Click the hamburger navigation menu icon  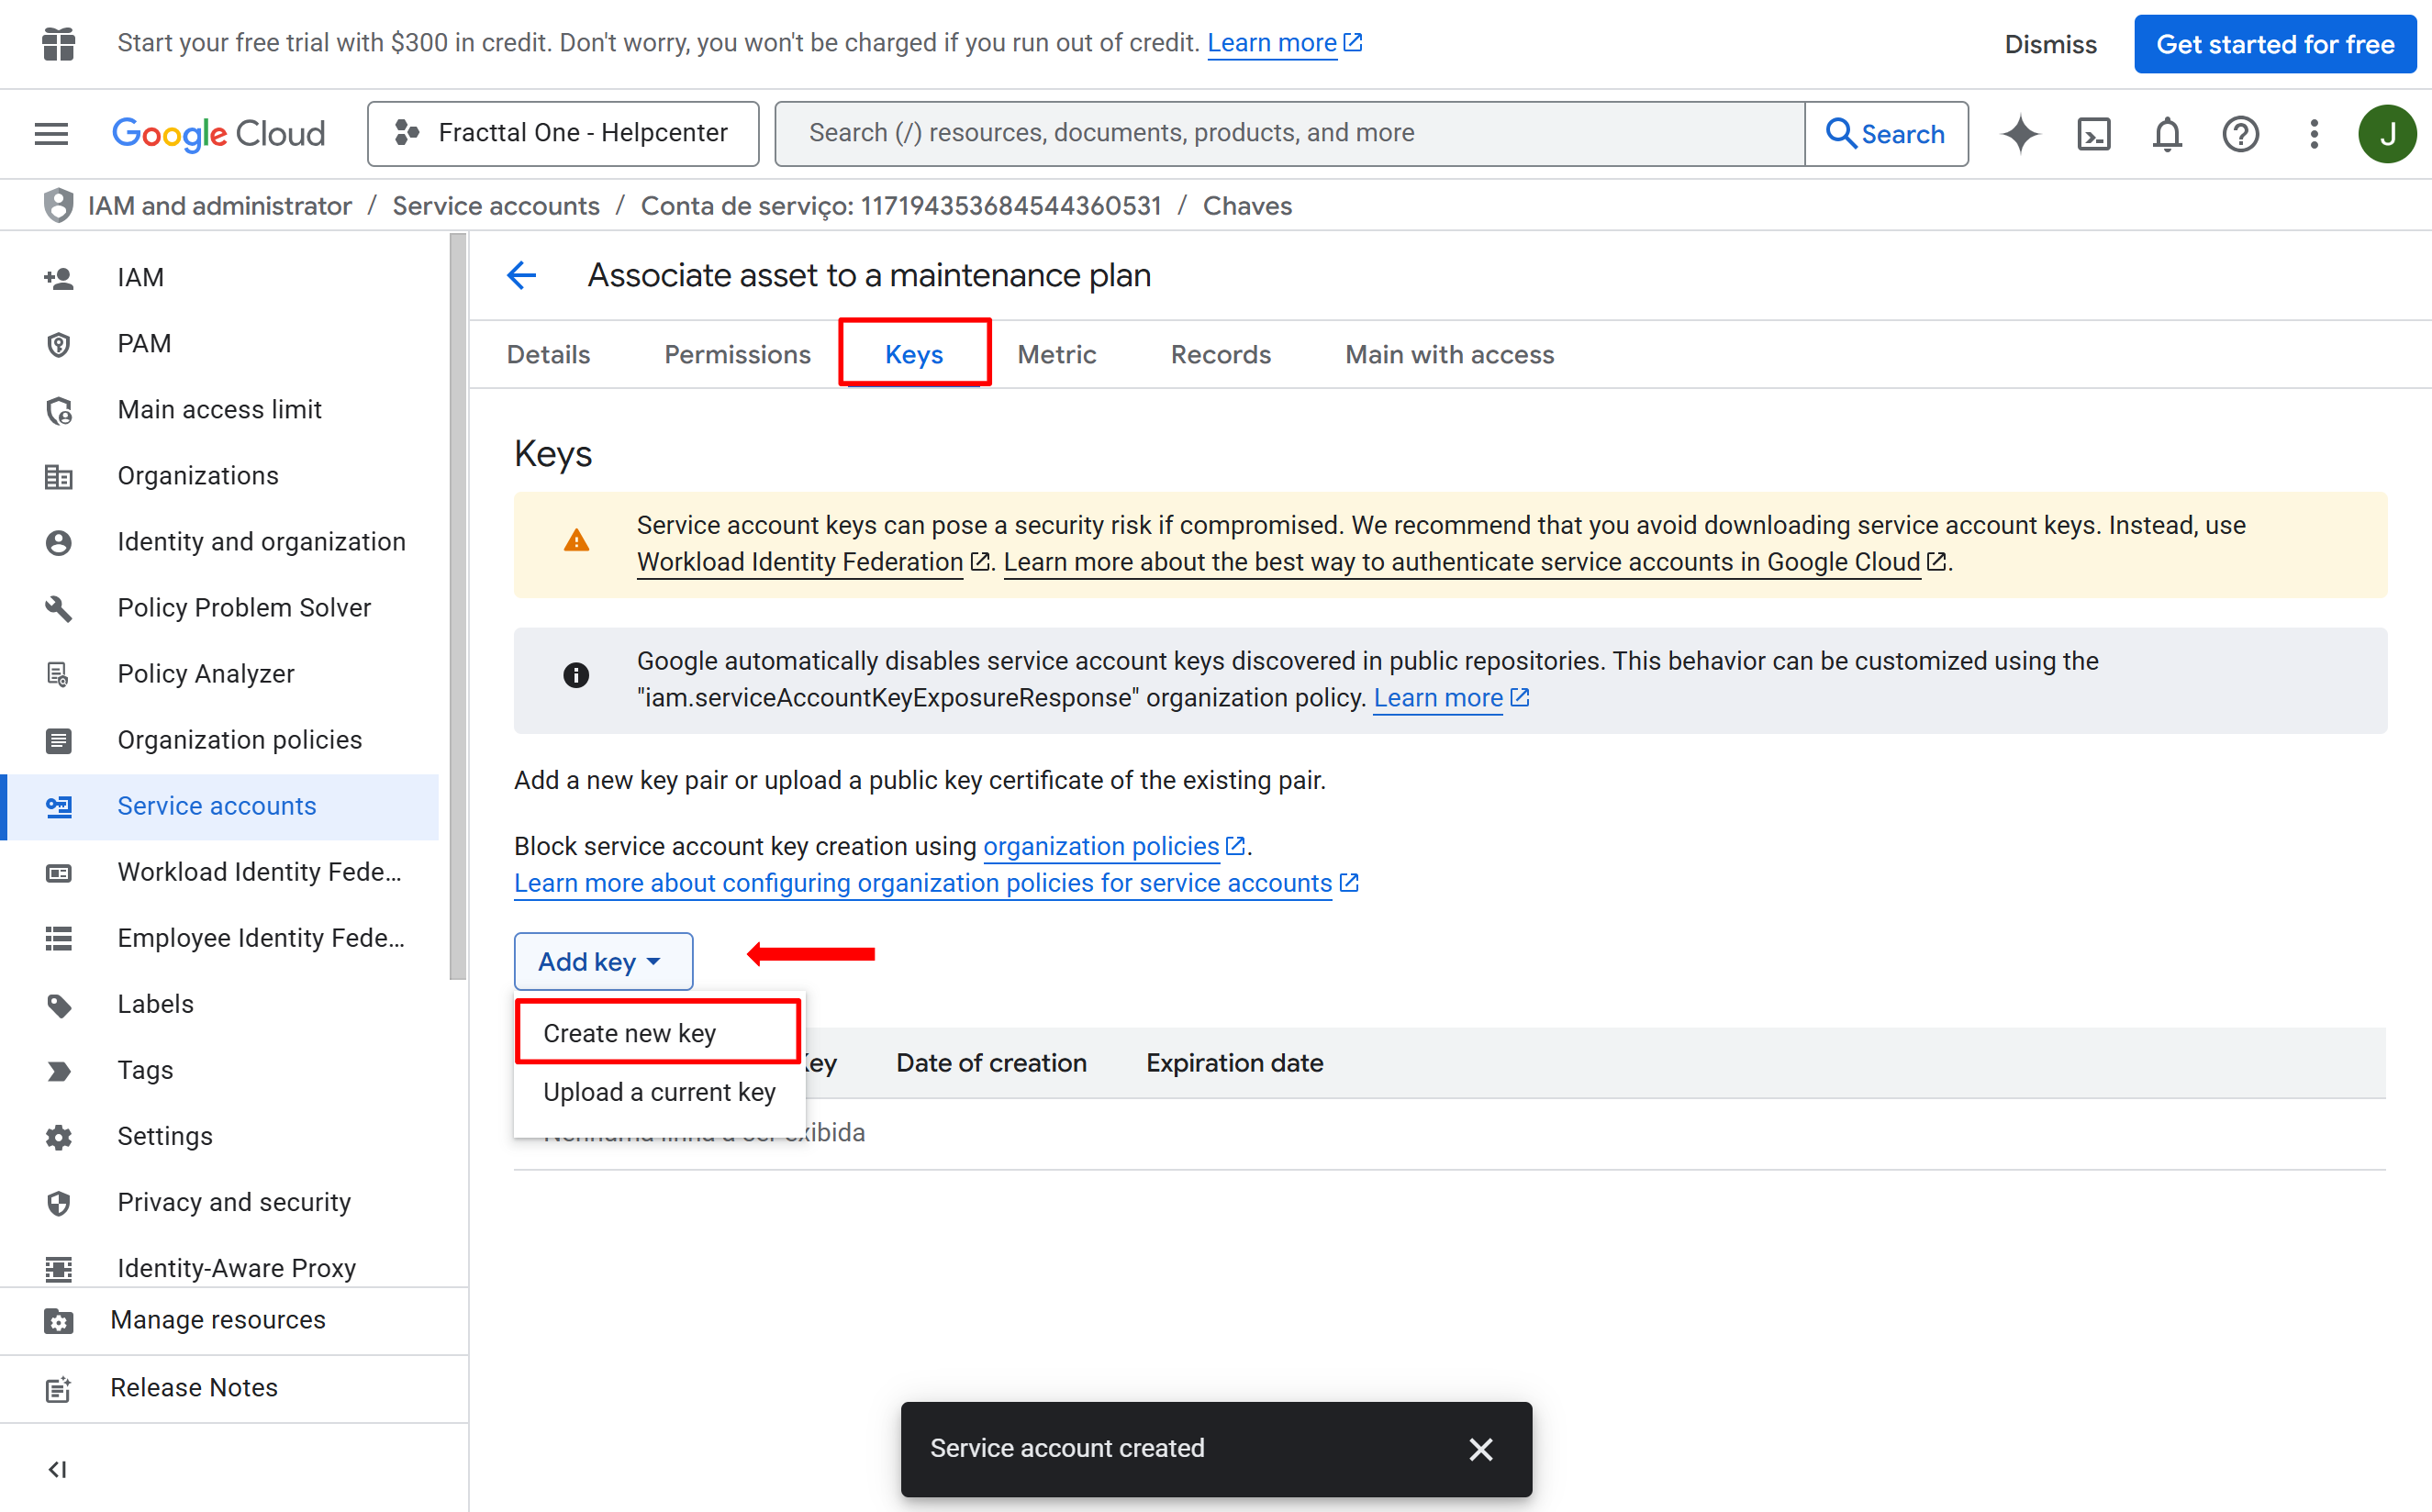point(51,133)
